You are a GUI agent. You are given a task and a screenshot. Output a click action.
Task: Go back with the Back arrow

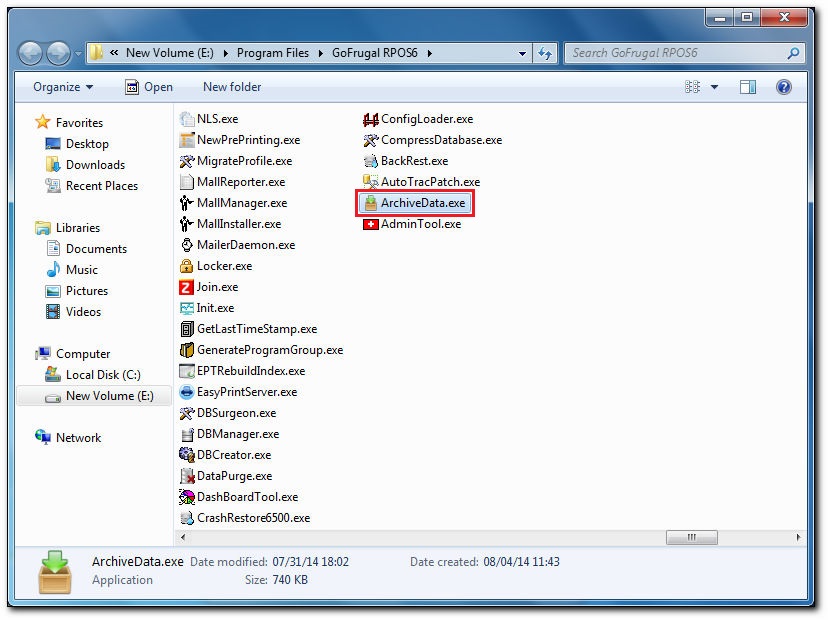tap(31, 53)
